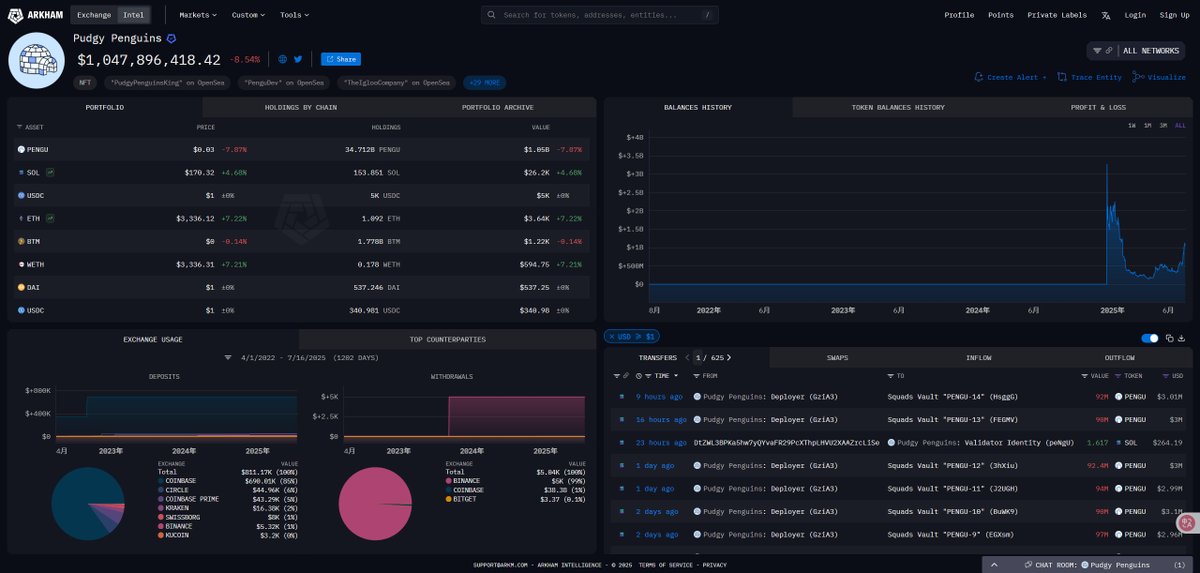The width and height of the screenshot is (1200, 573).
Task: Download transfers using the download icon
Action: [1182, 339]
